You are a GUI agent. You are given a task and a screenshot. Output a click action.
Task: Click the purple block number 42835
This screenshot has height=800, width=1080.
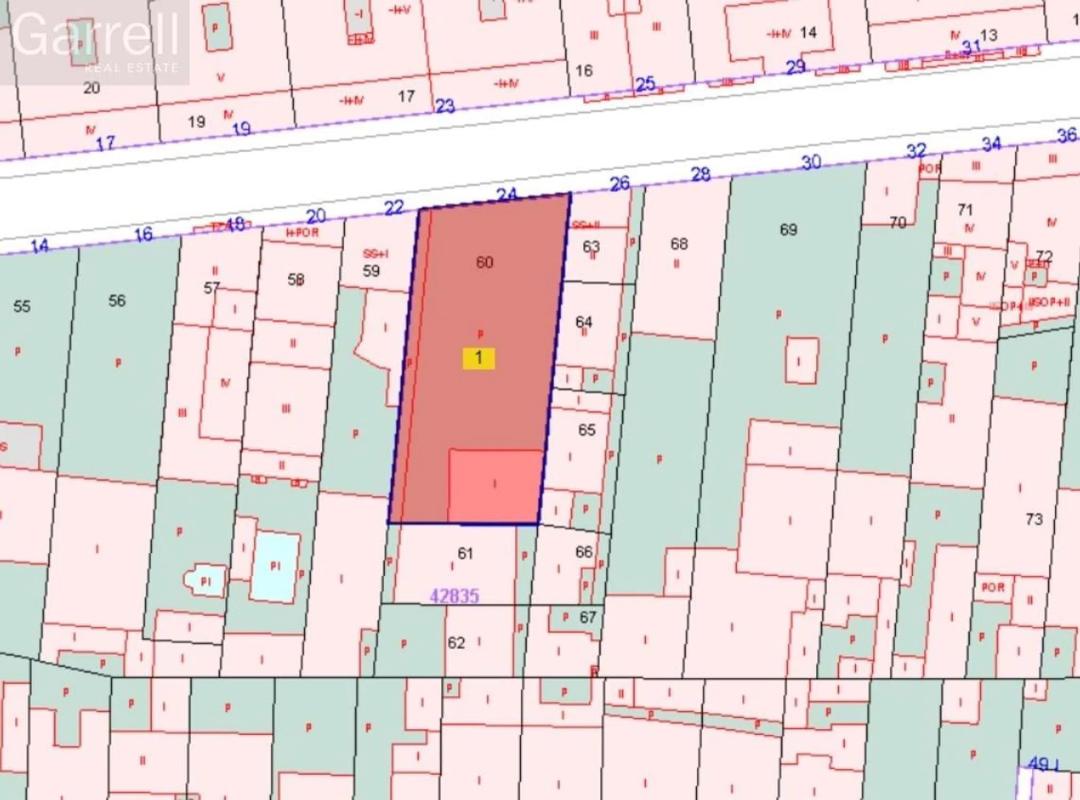point(455,596)
